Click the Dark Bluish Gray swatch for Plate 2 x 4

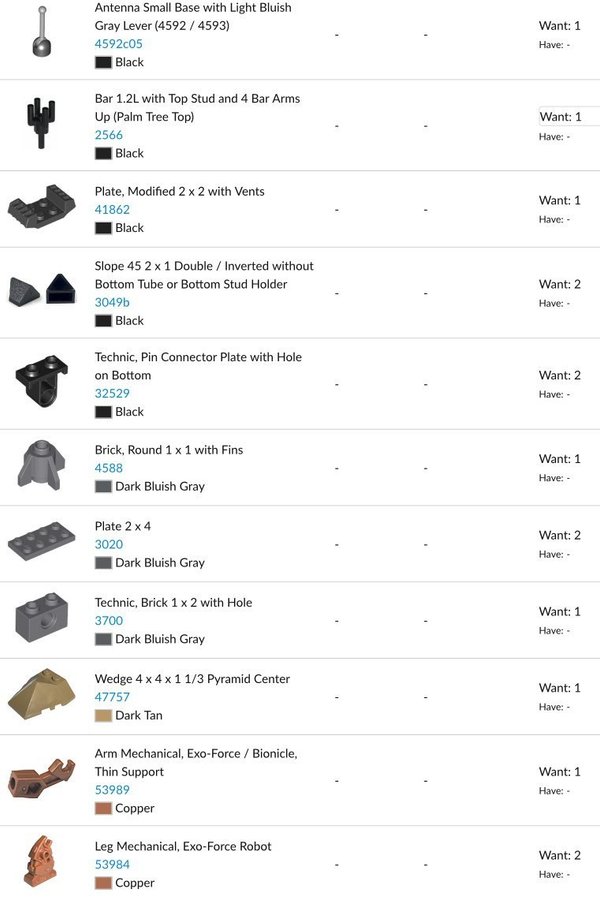click(x=103, y=563)
